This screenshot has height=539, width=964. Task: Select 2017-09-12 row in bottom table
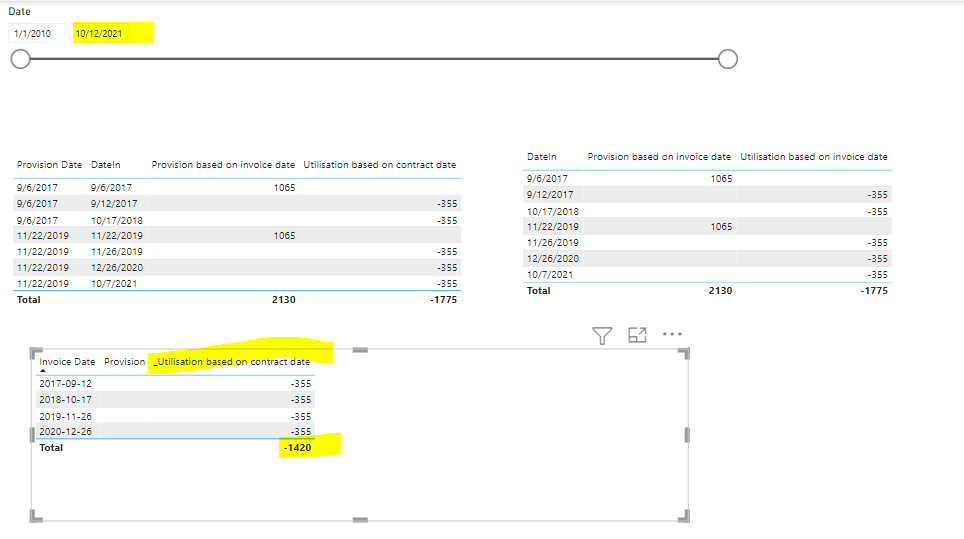pyautogui.click(x=175, y=384)
